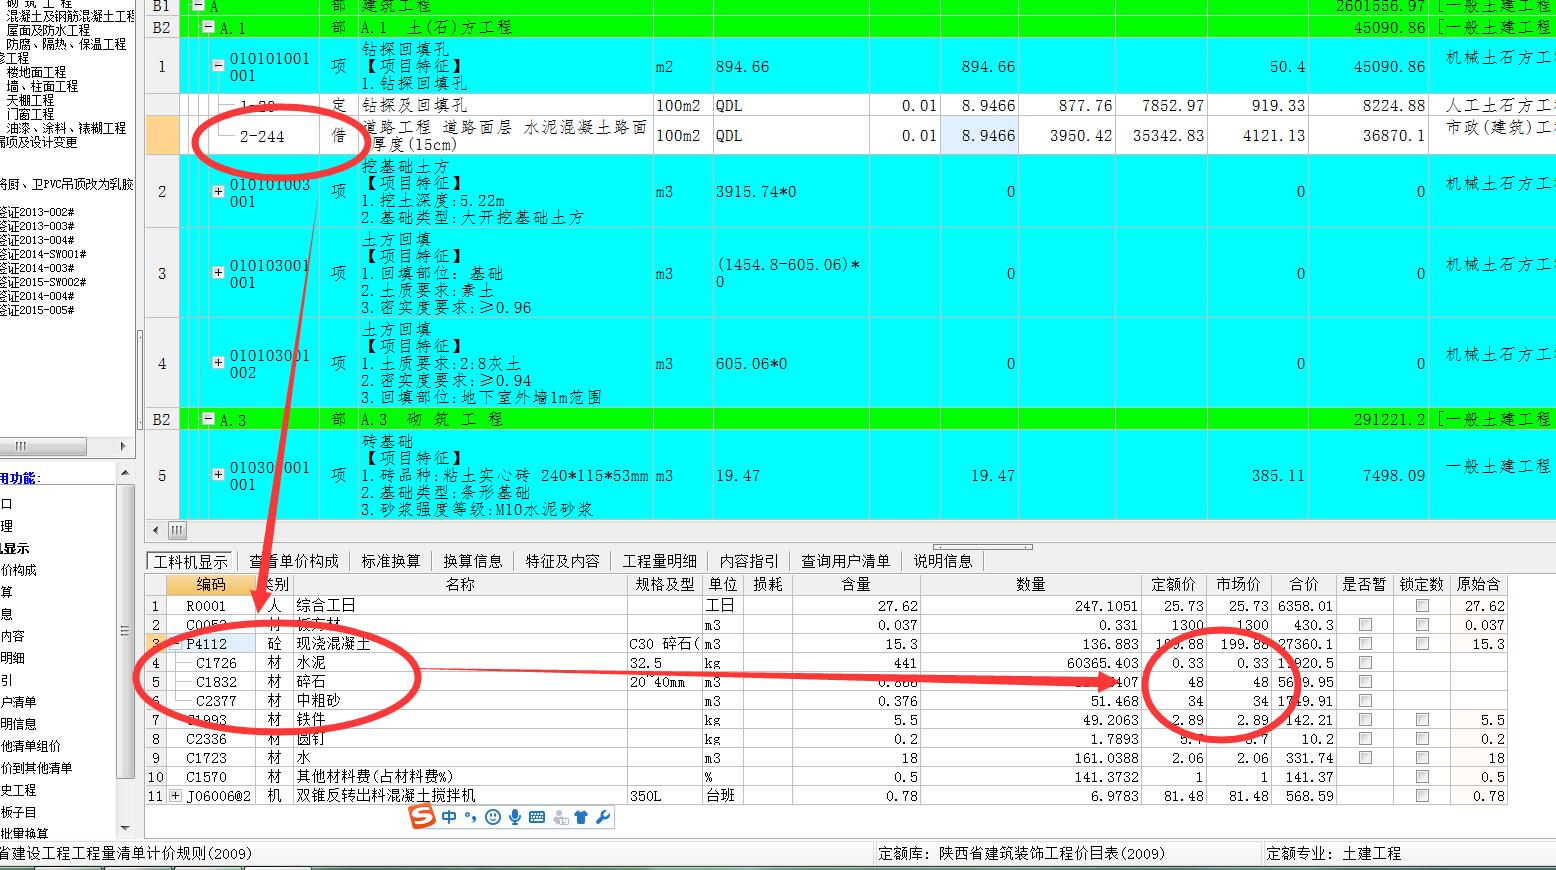The width and height of the screenshot is (1556, 870).
Task: Check 锁定数量 box for 水 row
Action: coord(1422,758)
